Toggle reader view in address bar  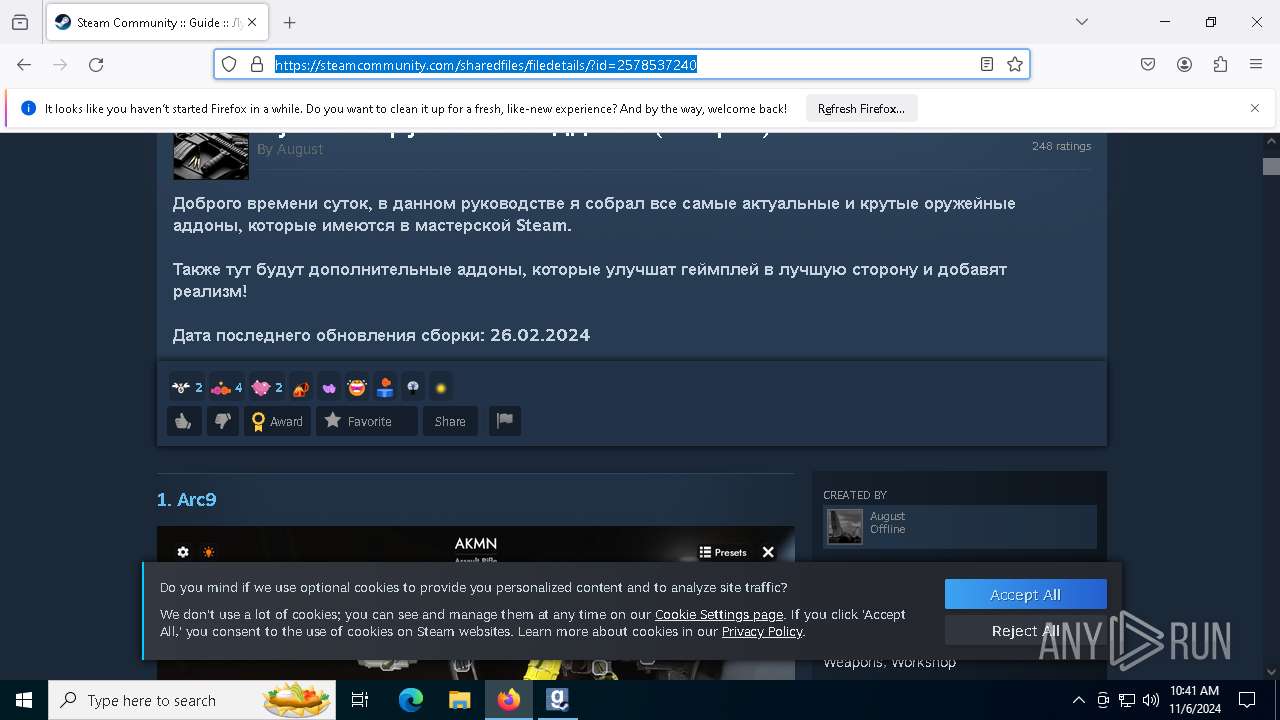click(987, 64)
